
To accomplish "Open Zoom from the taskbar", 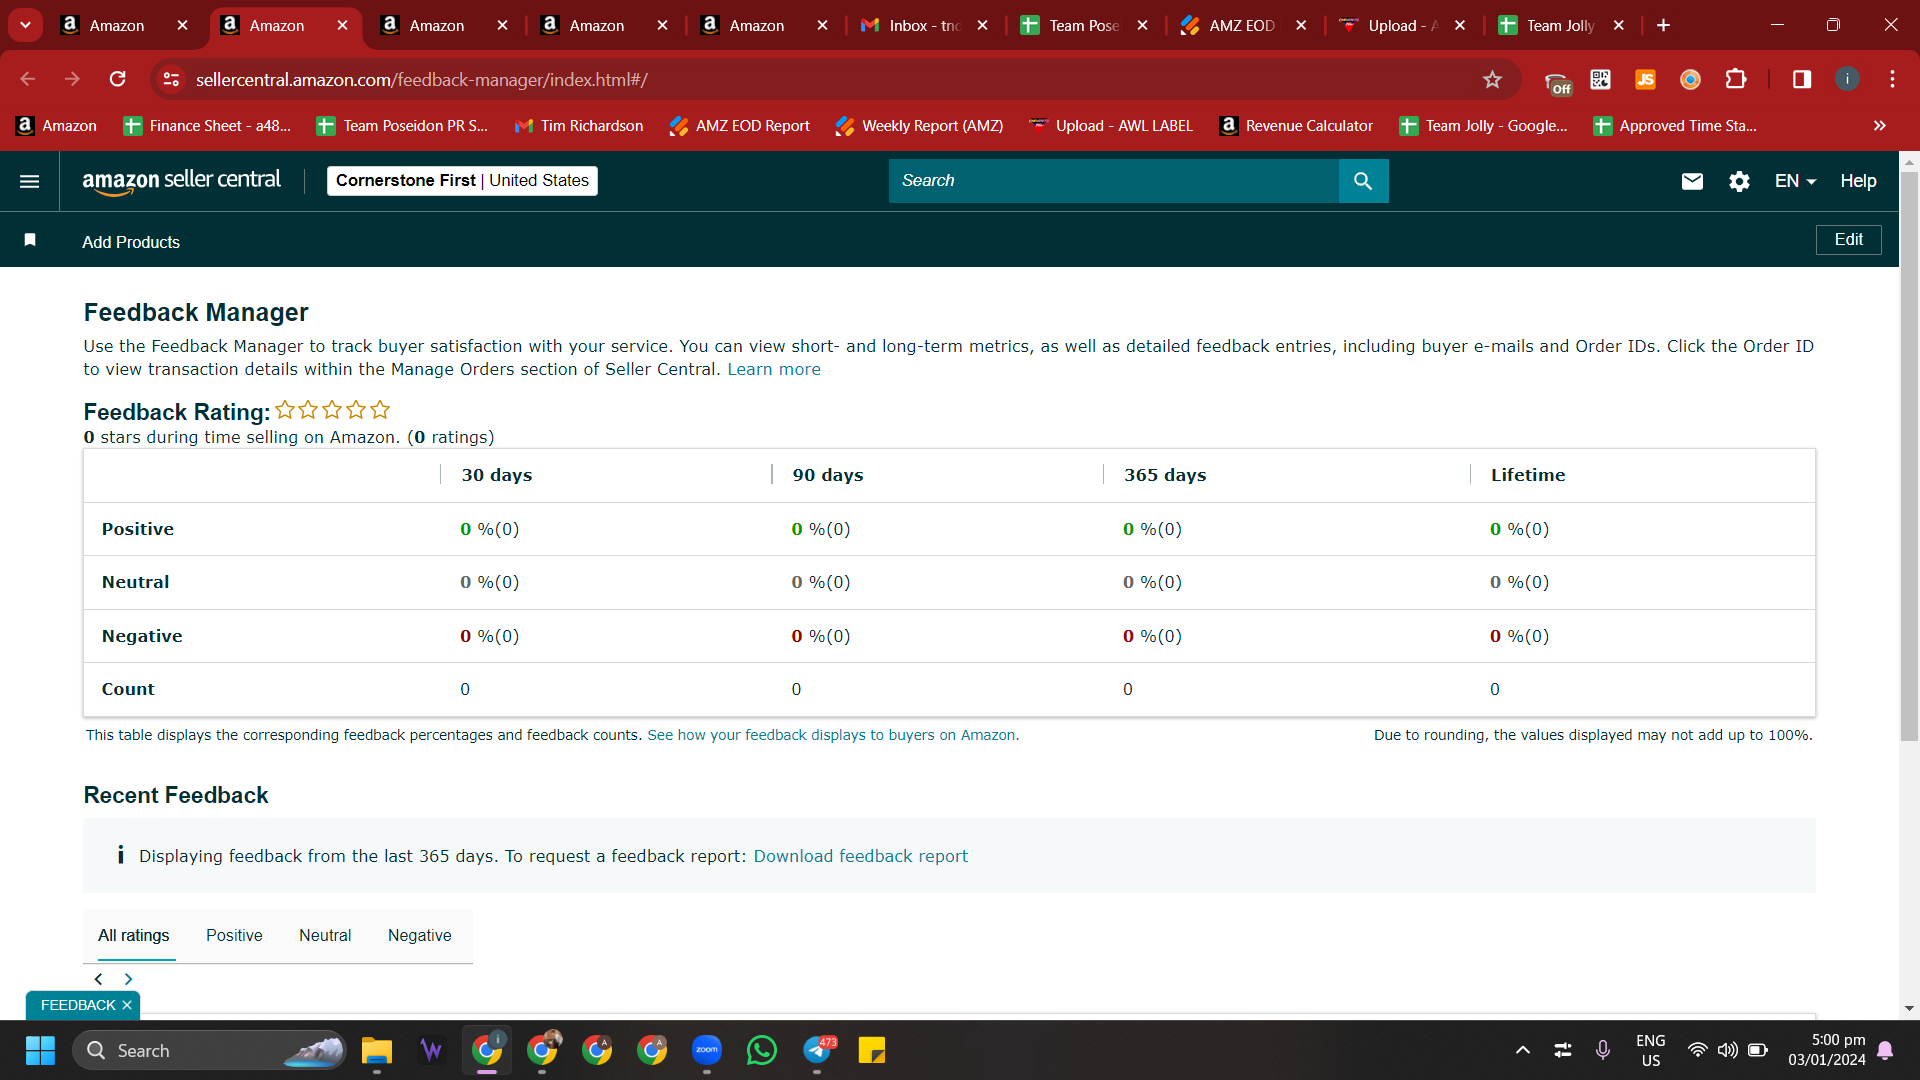I will click(707, 1050).
